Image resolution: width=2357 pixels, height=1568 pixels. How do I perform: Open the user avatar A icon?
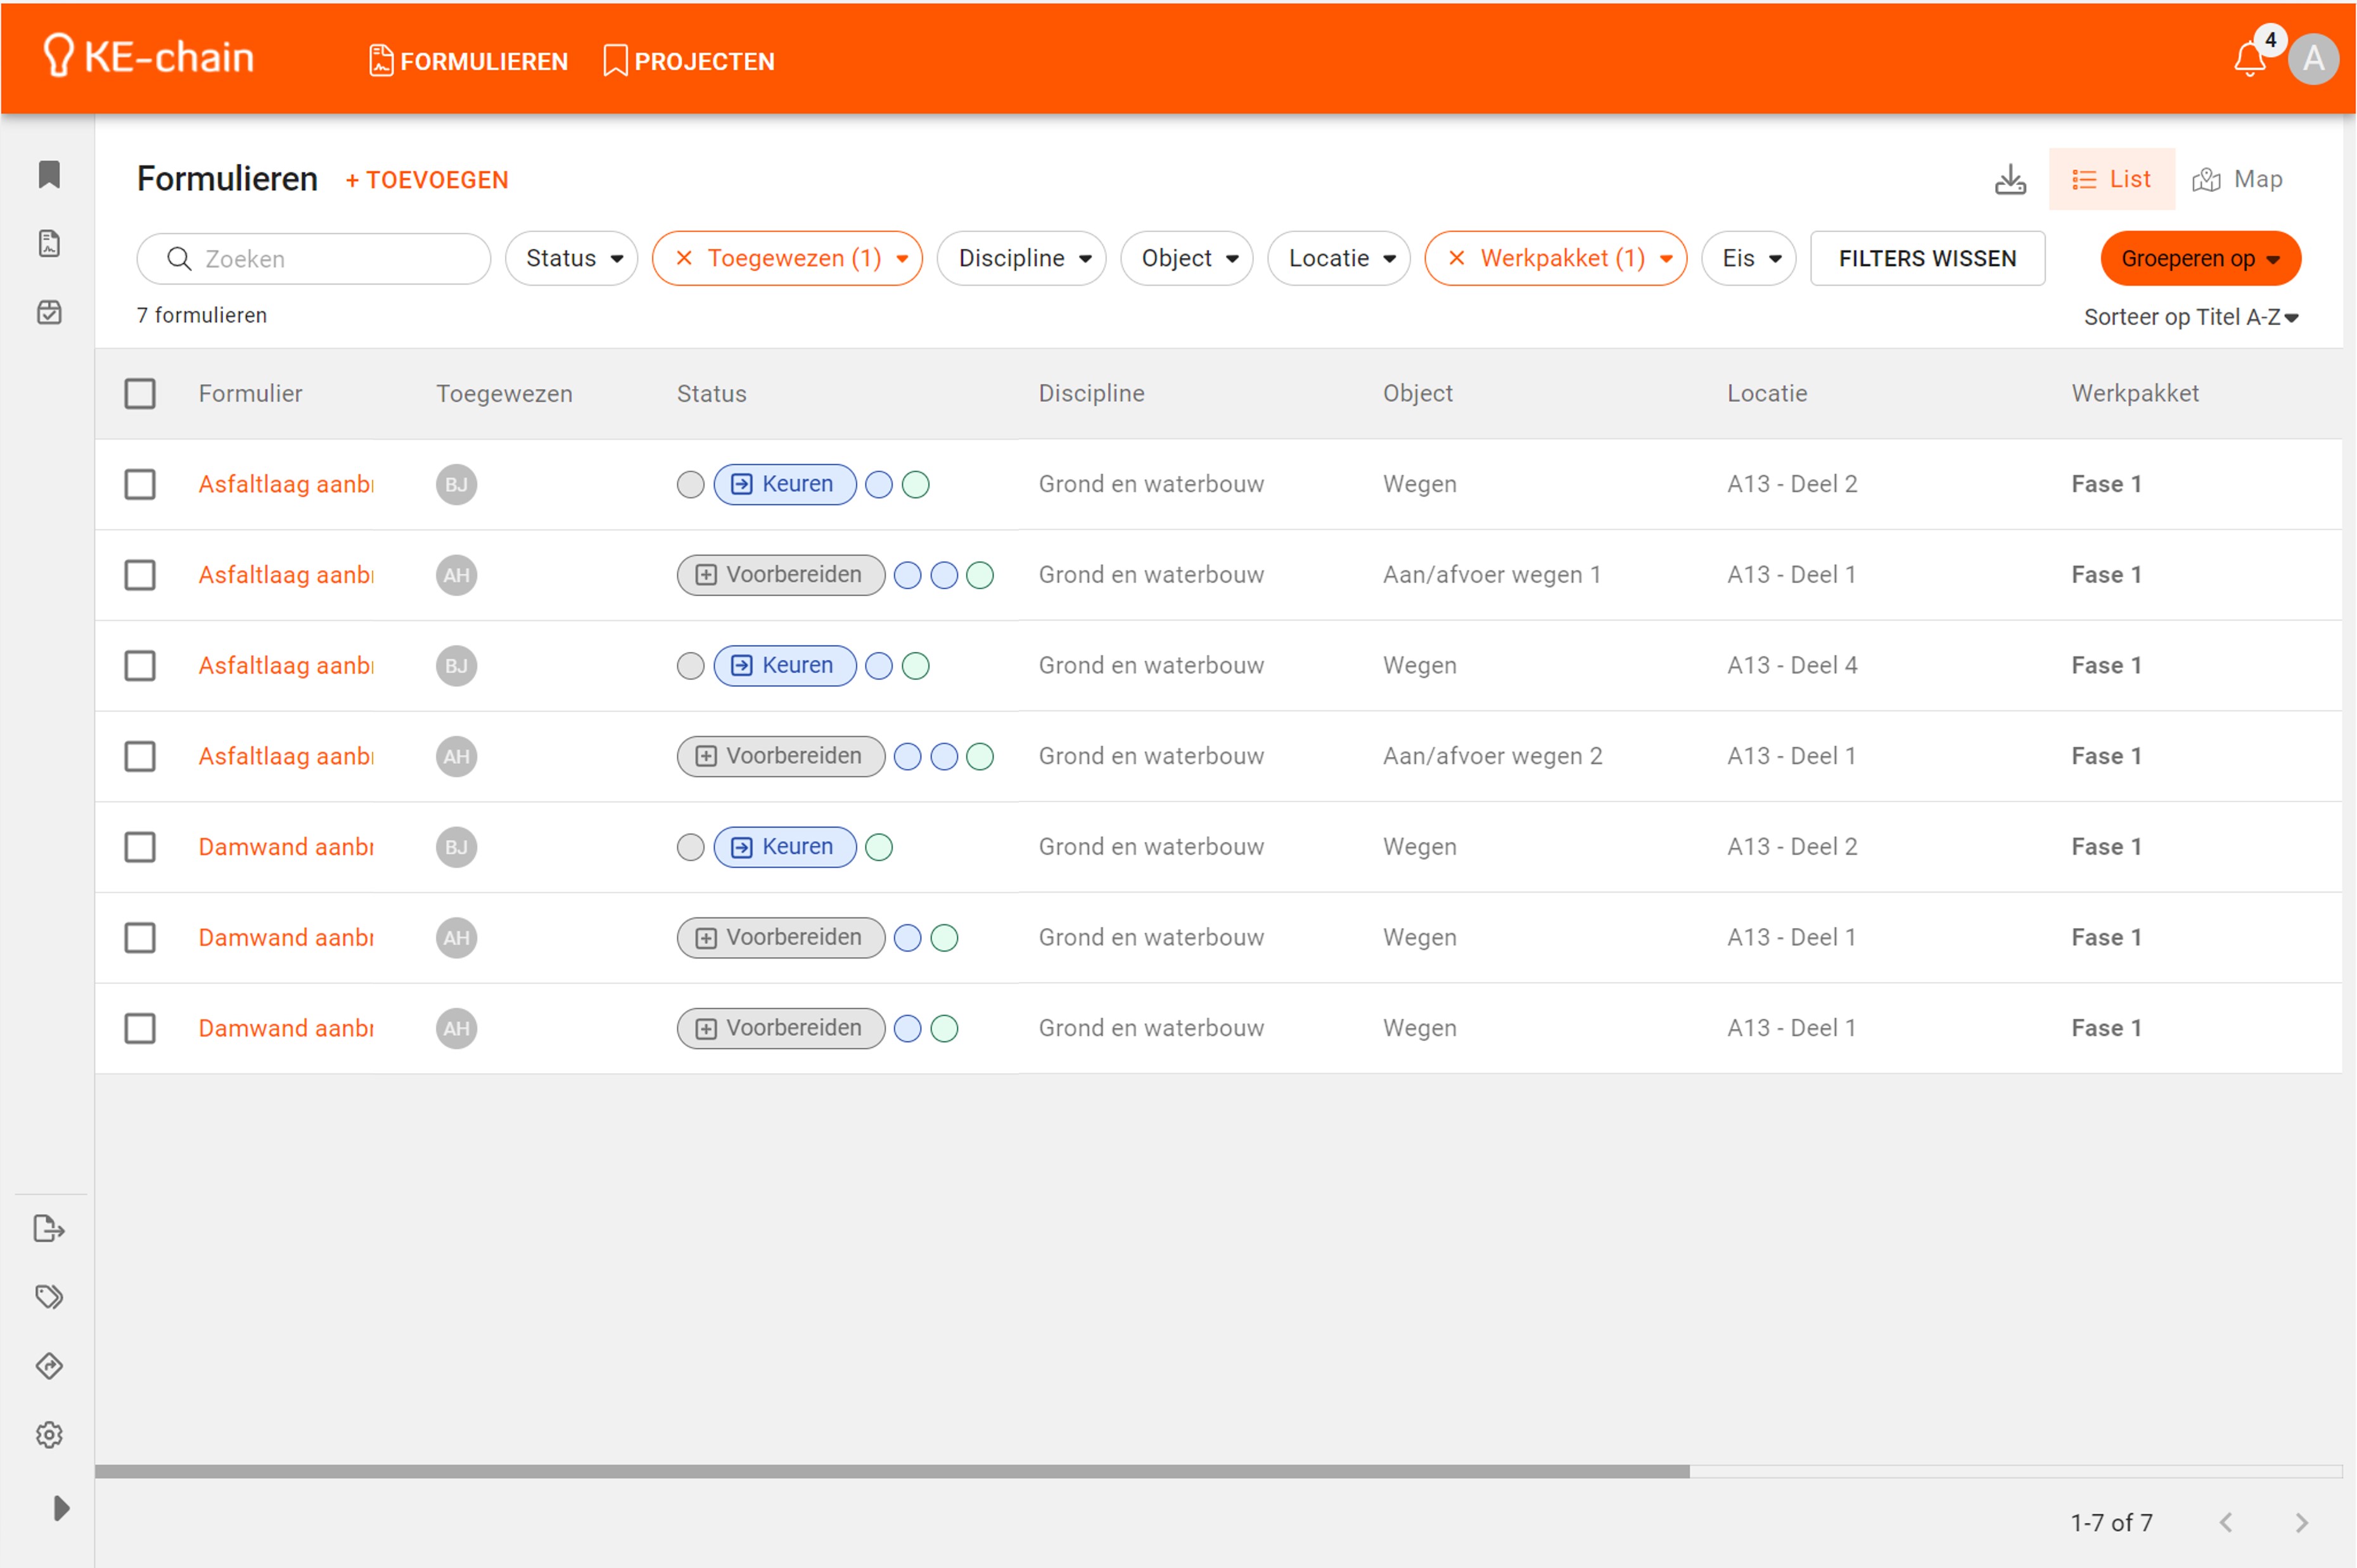tap(2313, 60)
